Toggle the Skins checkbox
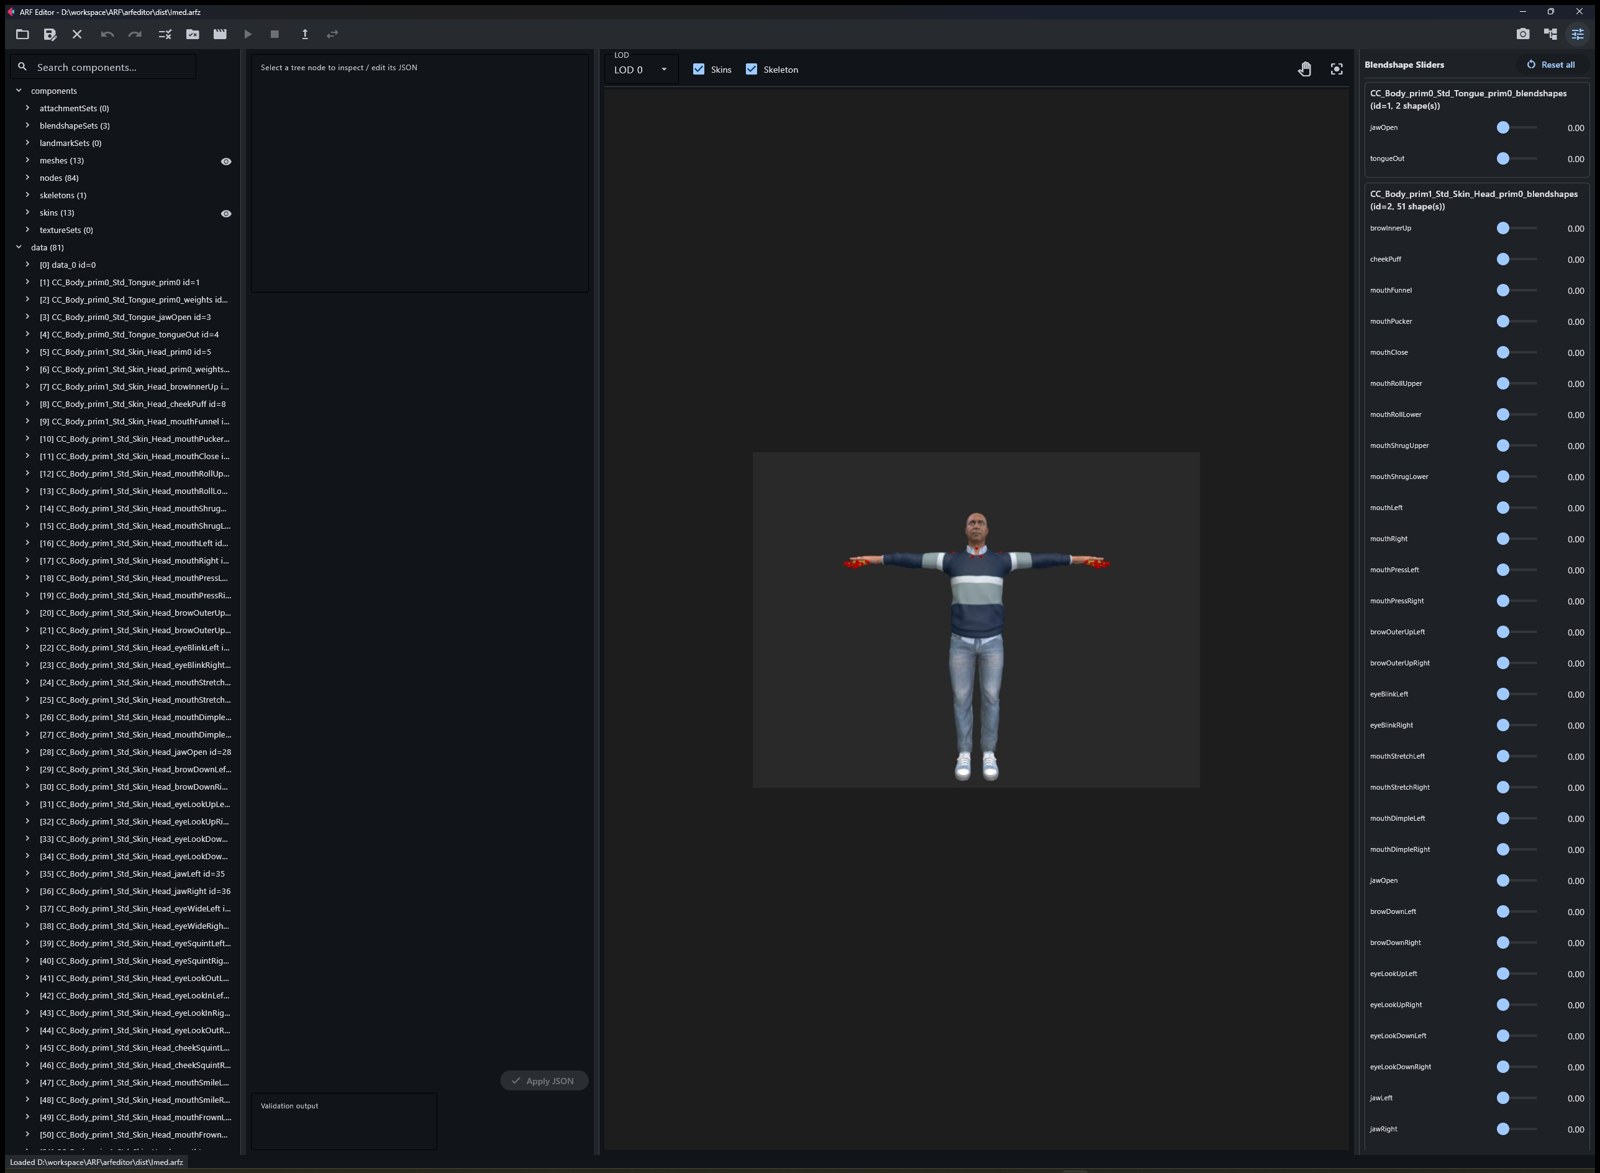The image size is (1600, 1173). coord(699,69)
